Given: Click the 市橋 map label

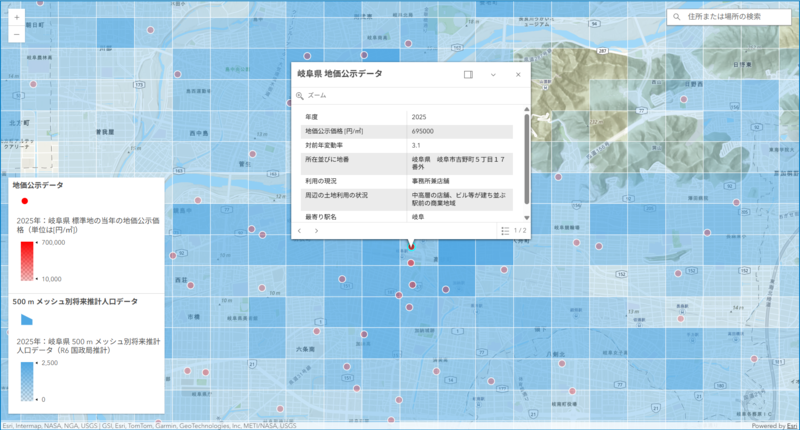Looking at the screenshot, I should (x=193, y=317).
